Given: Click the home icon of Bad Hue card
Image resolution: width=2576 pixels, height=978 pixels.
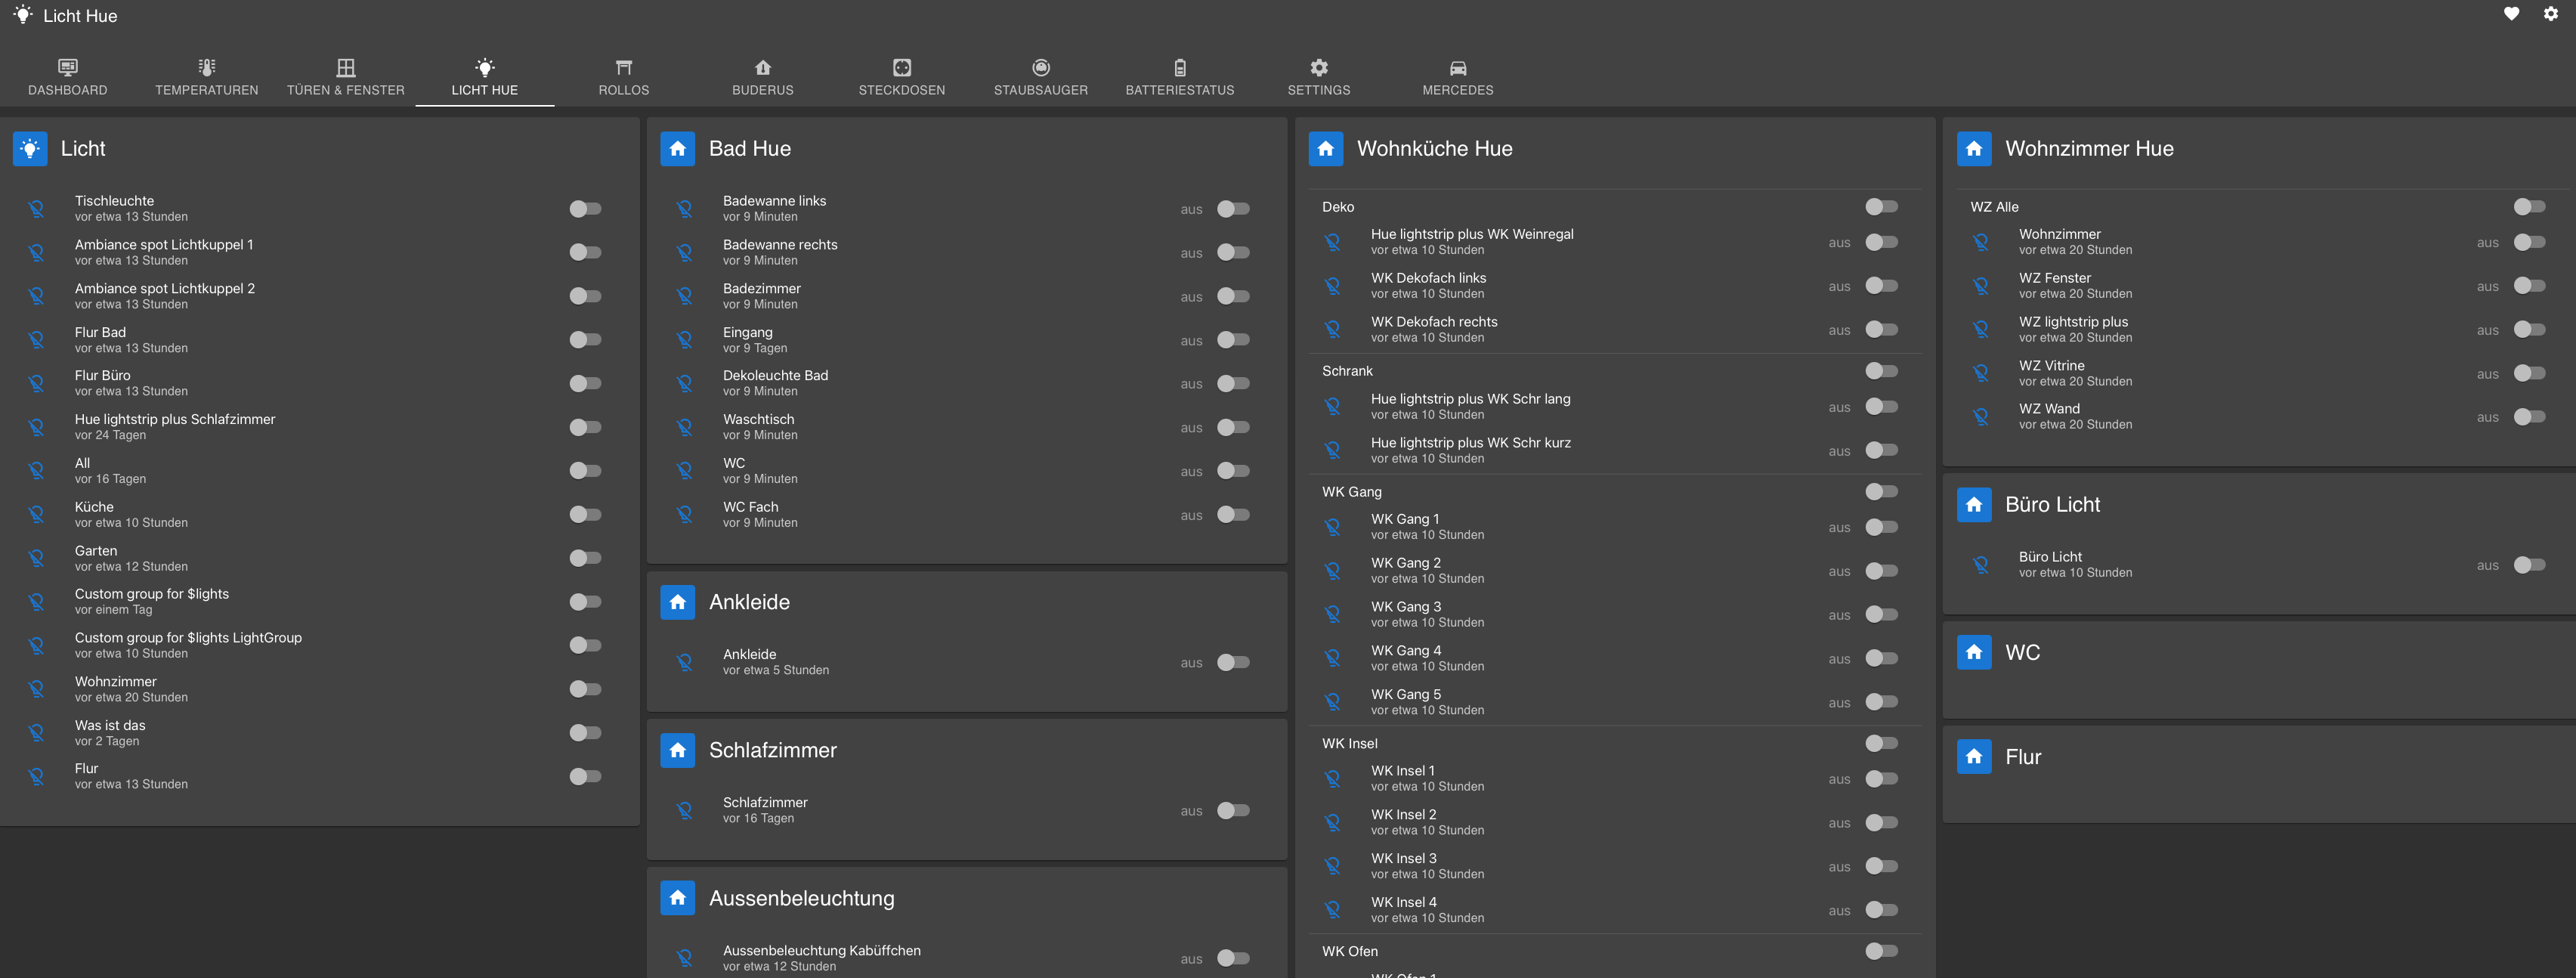Looking at the screenshot, I should [677, 149].
